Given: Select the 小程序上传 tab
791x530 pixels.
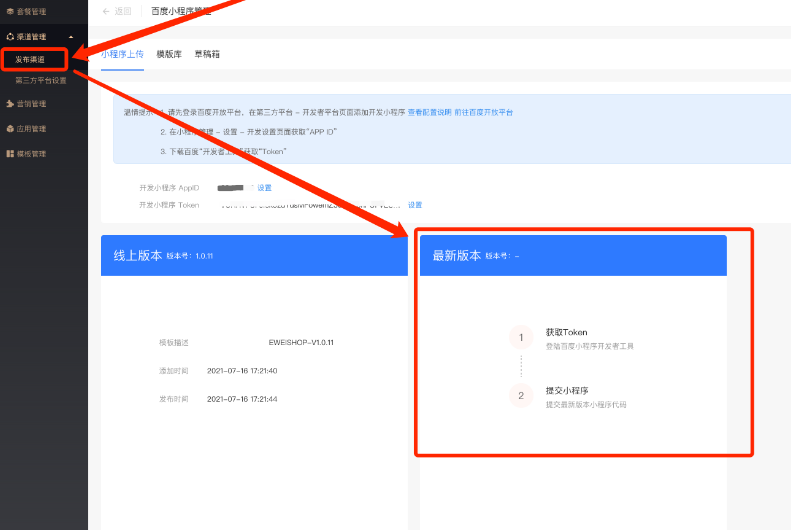Looking at the screenshot, I should coord(123,54).
